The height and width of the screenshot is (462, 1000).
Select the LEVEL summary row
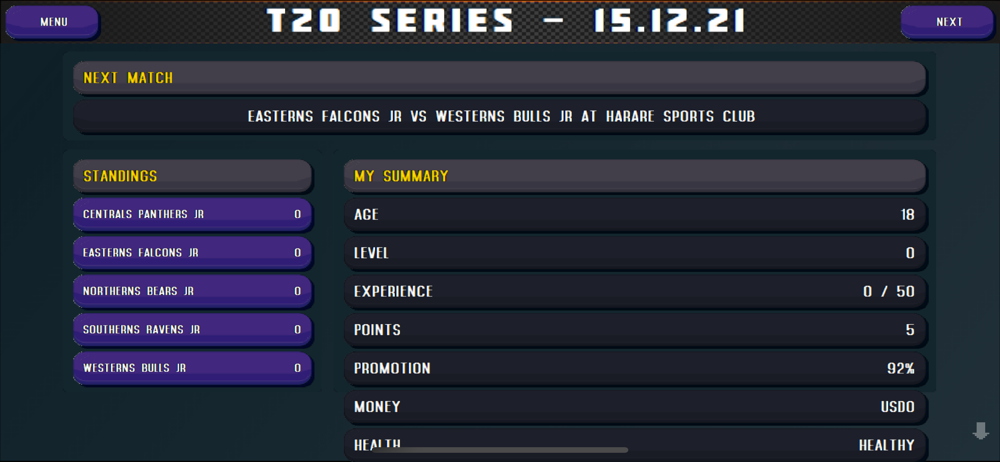point(635,253)
